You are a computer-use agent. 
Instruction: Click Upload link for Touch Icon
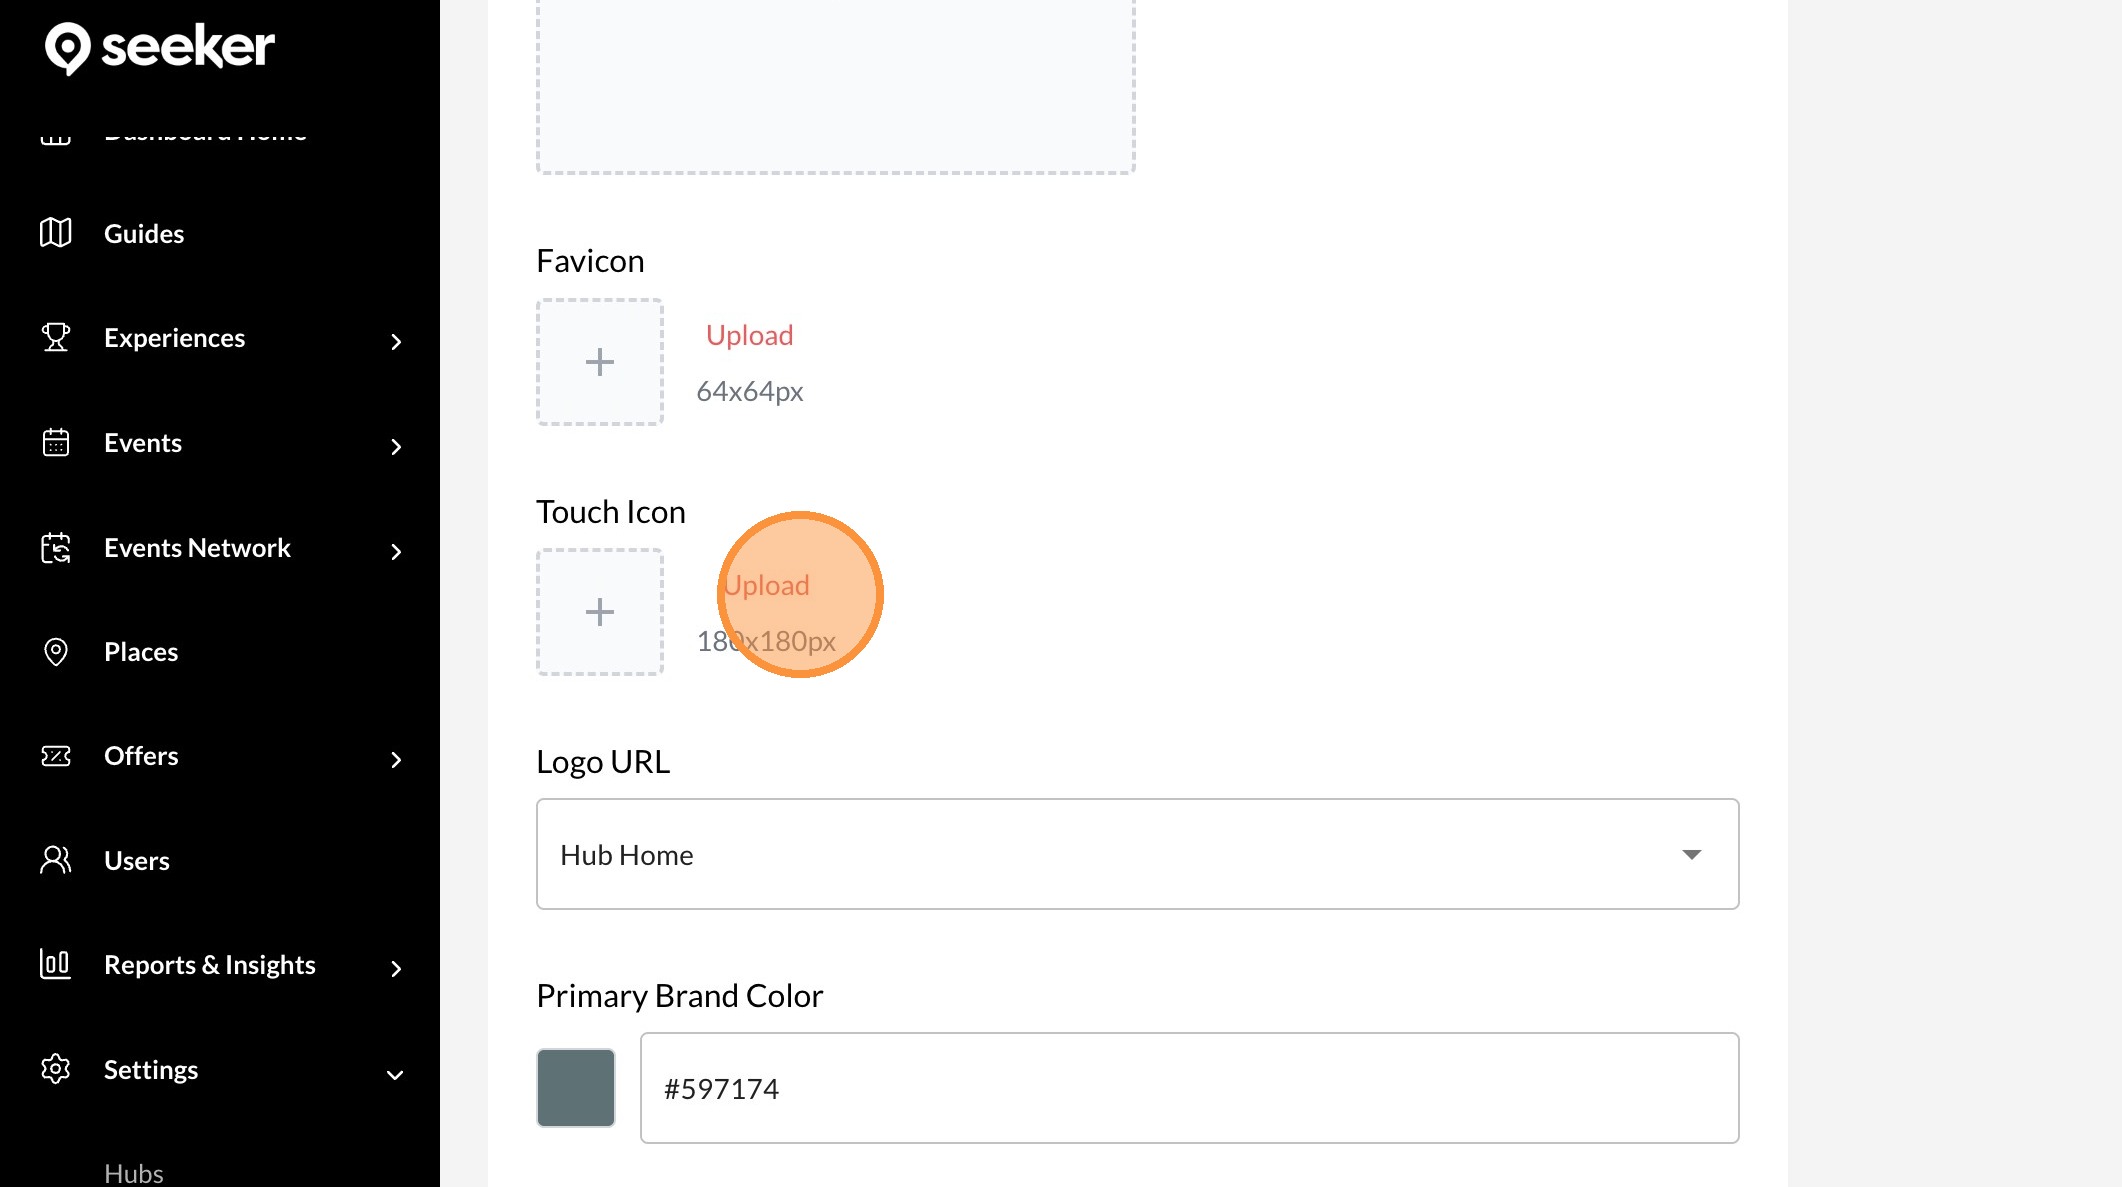pyautogui.click(x=767, y=585)
